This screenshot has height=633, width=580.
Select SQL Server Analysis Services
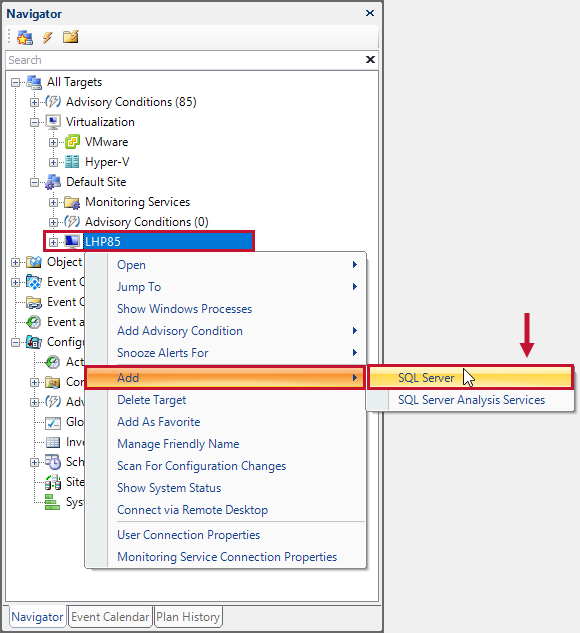click(x=471, y=400)
